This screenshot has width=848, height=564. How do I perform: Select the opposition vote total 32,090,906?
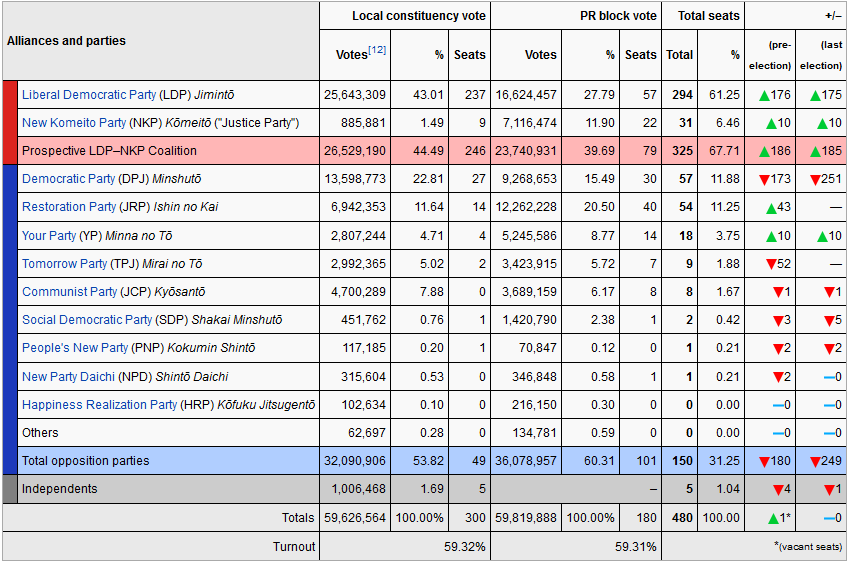pos(355,461)
